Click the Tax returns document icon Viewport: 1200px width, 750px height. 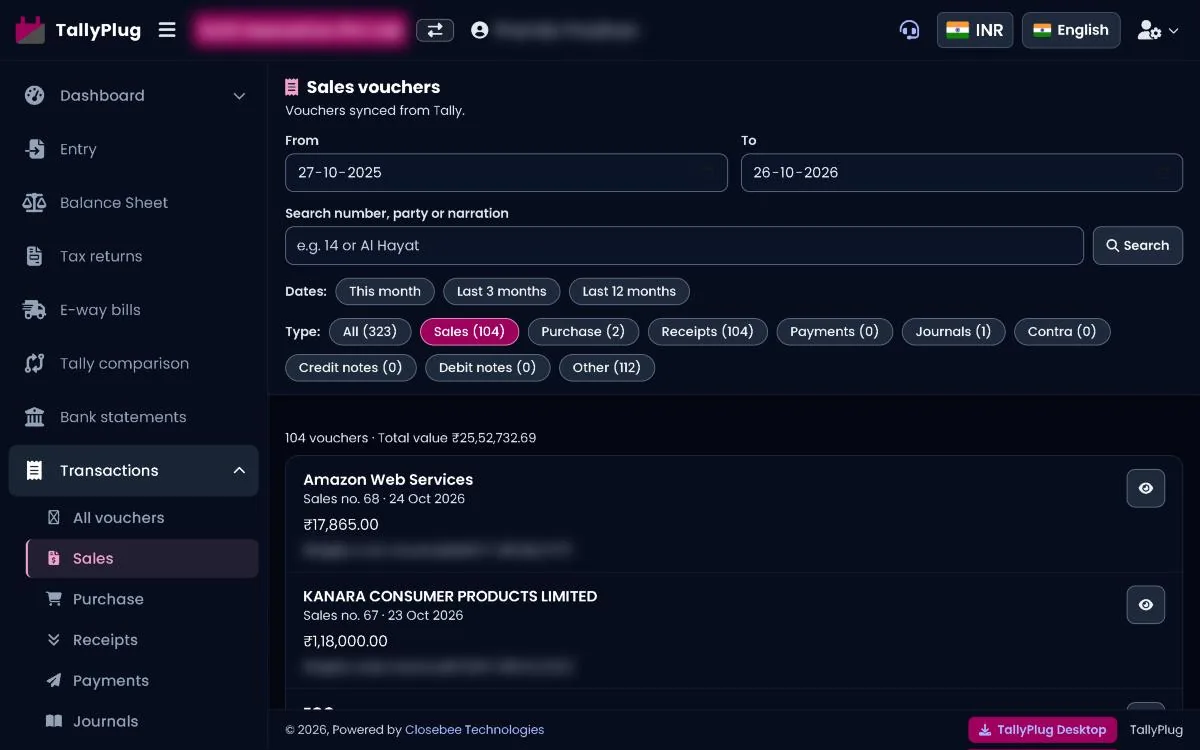[35, 256]
